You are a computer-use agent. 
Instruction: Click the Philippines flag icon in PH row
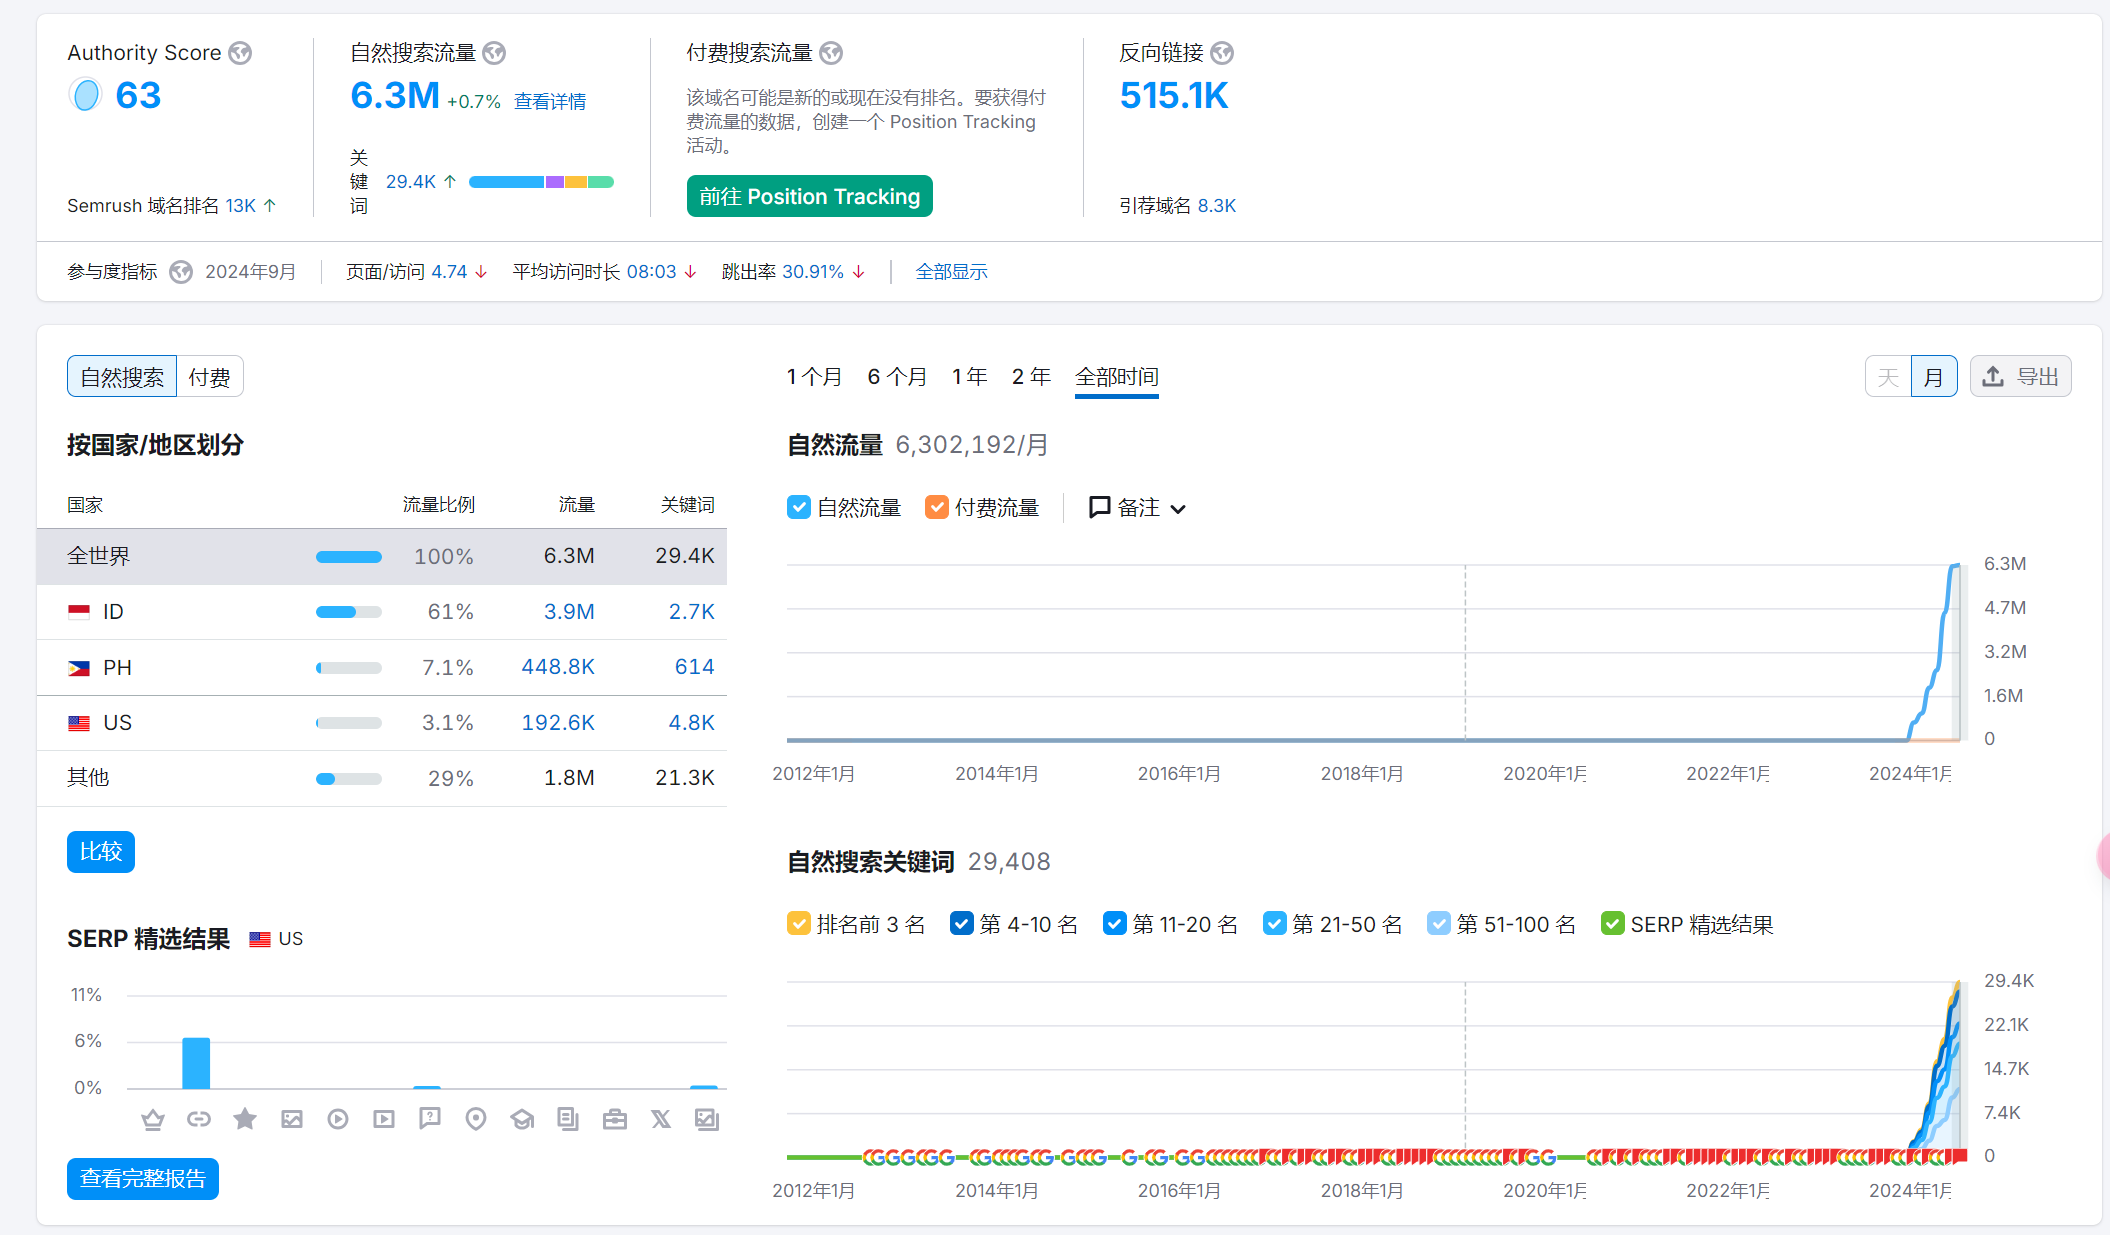[79, 668]
